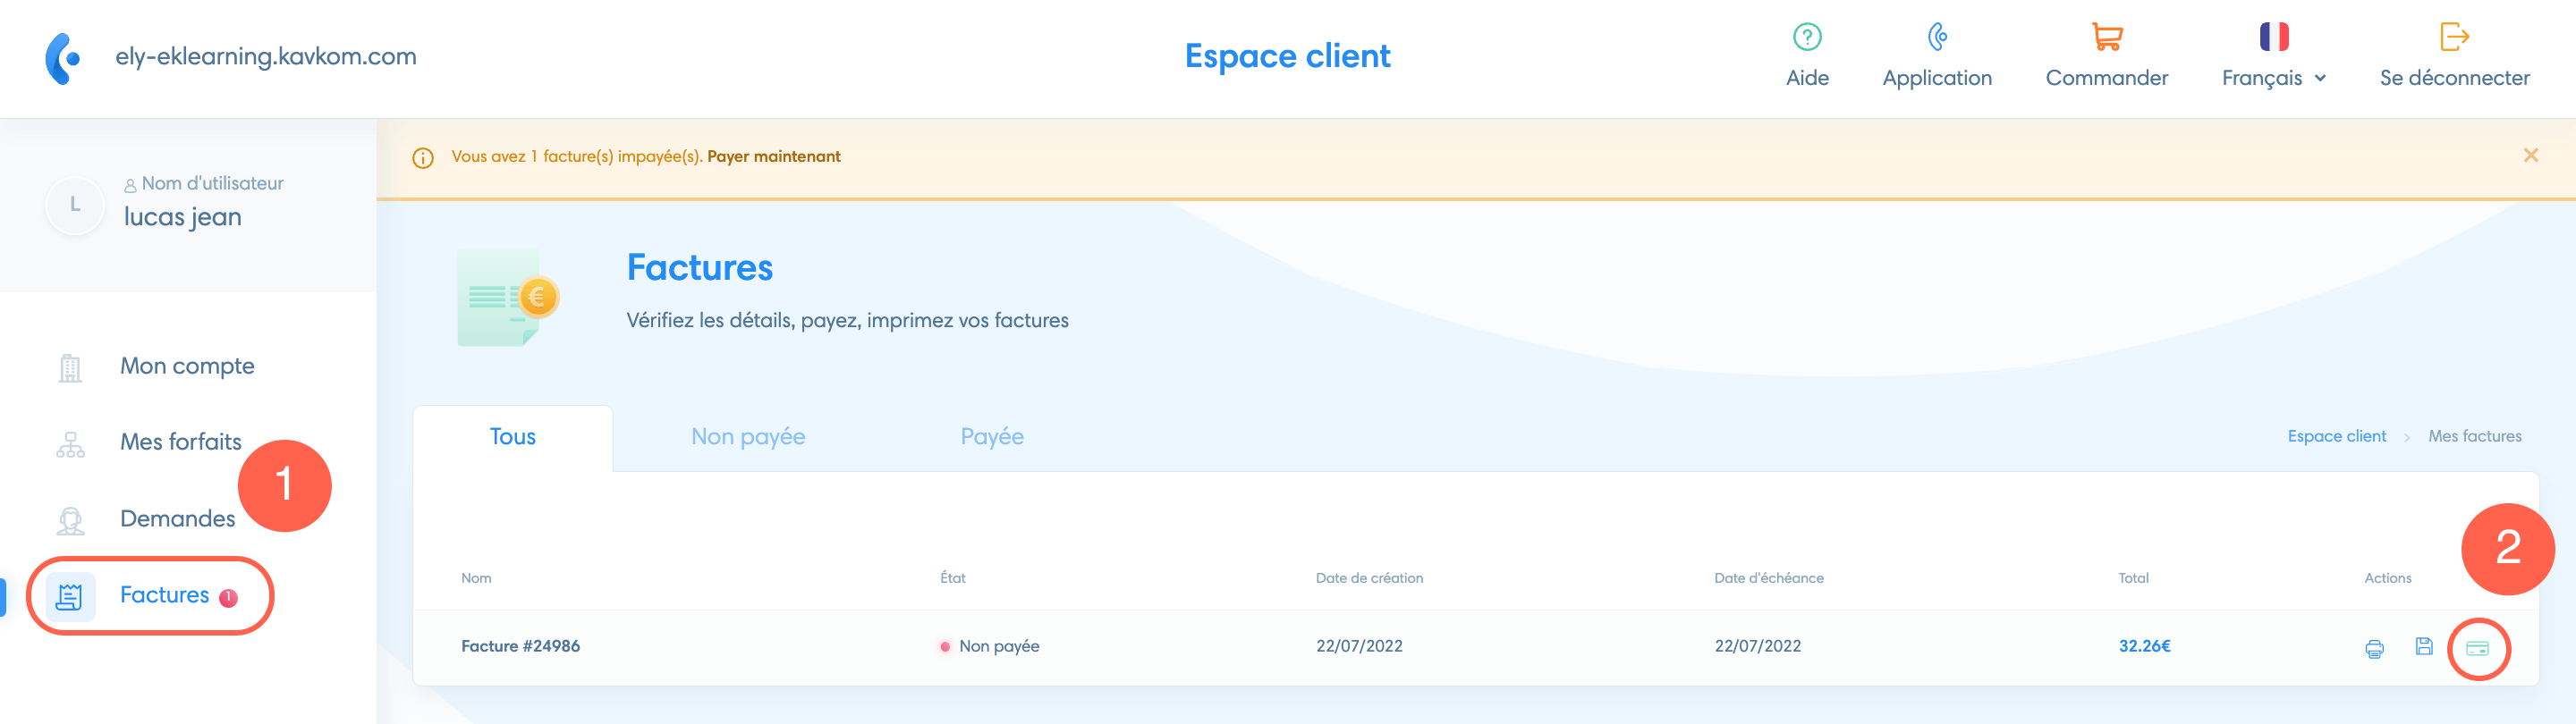Click the Espace client header title

[x=1287, y=56]
